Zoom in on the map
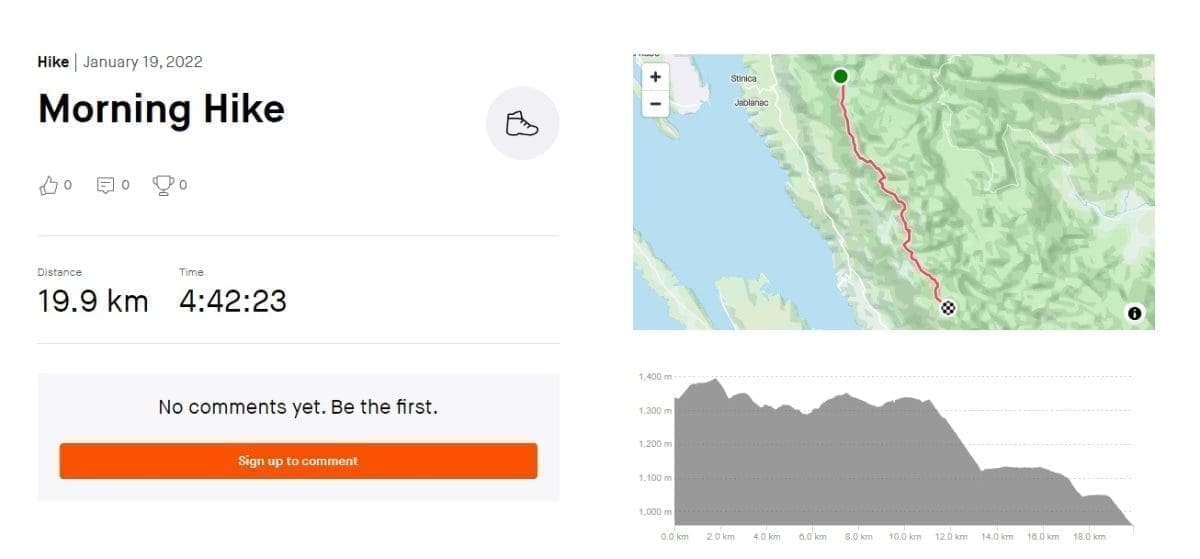1200x559 pixels. click(655, 77)
